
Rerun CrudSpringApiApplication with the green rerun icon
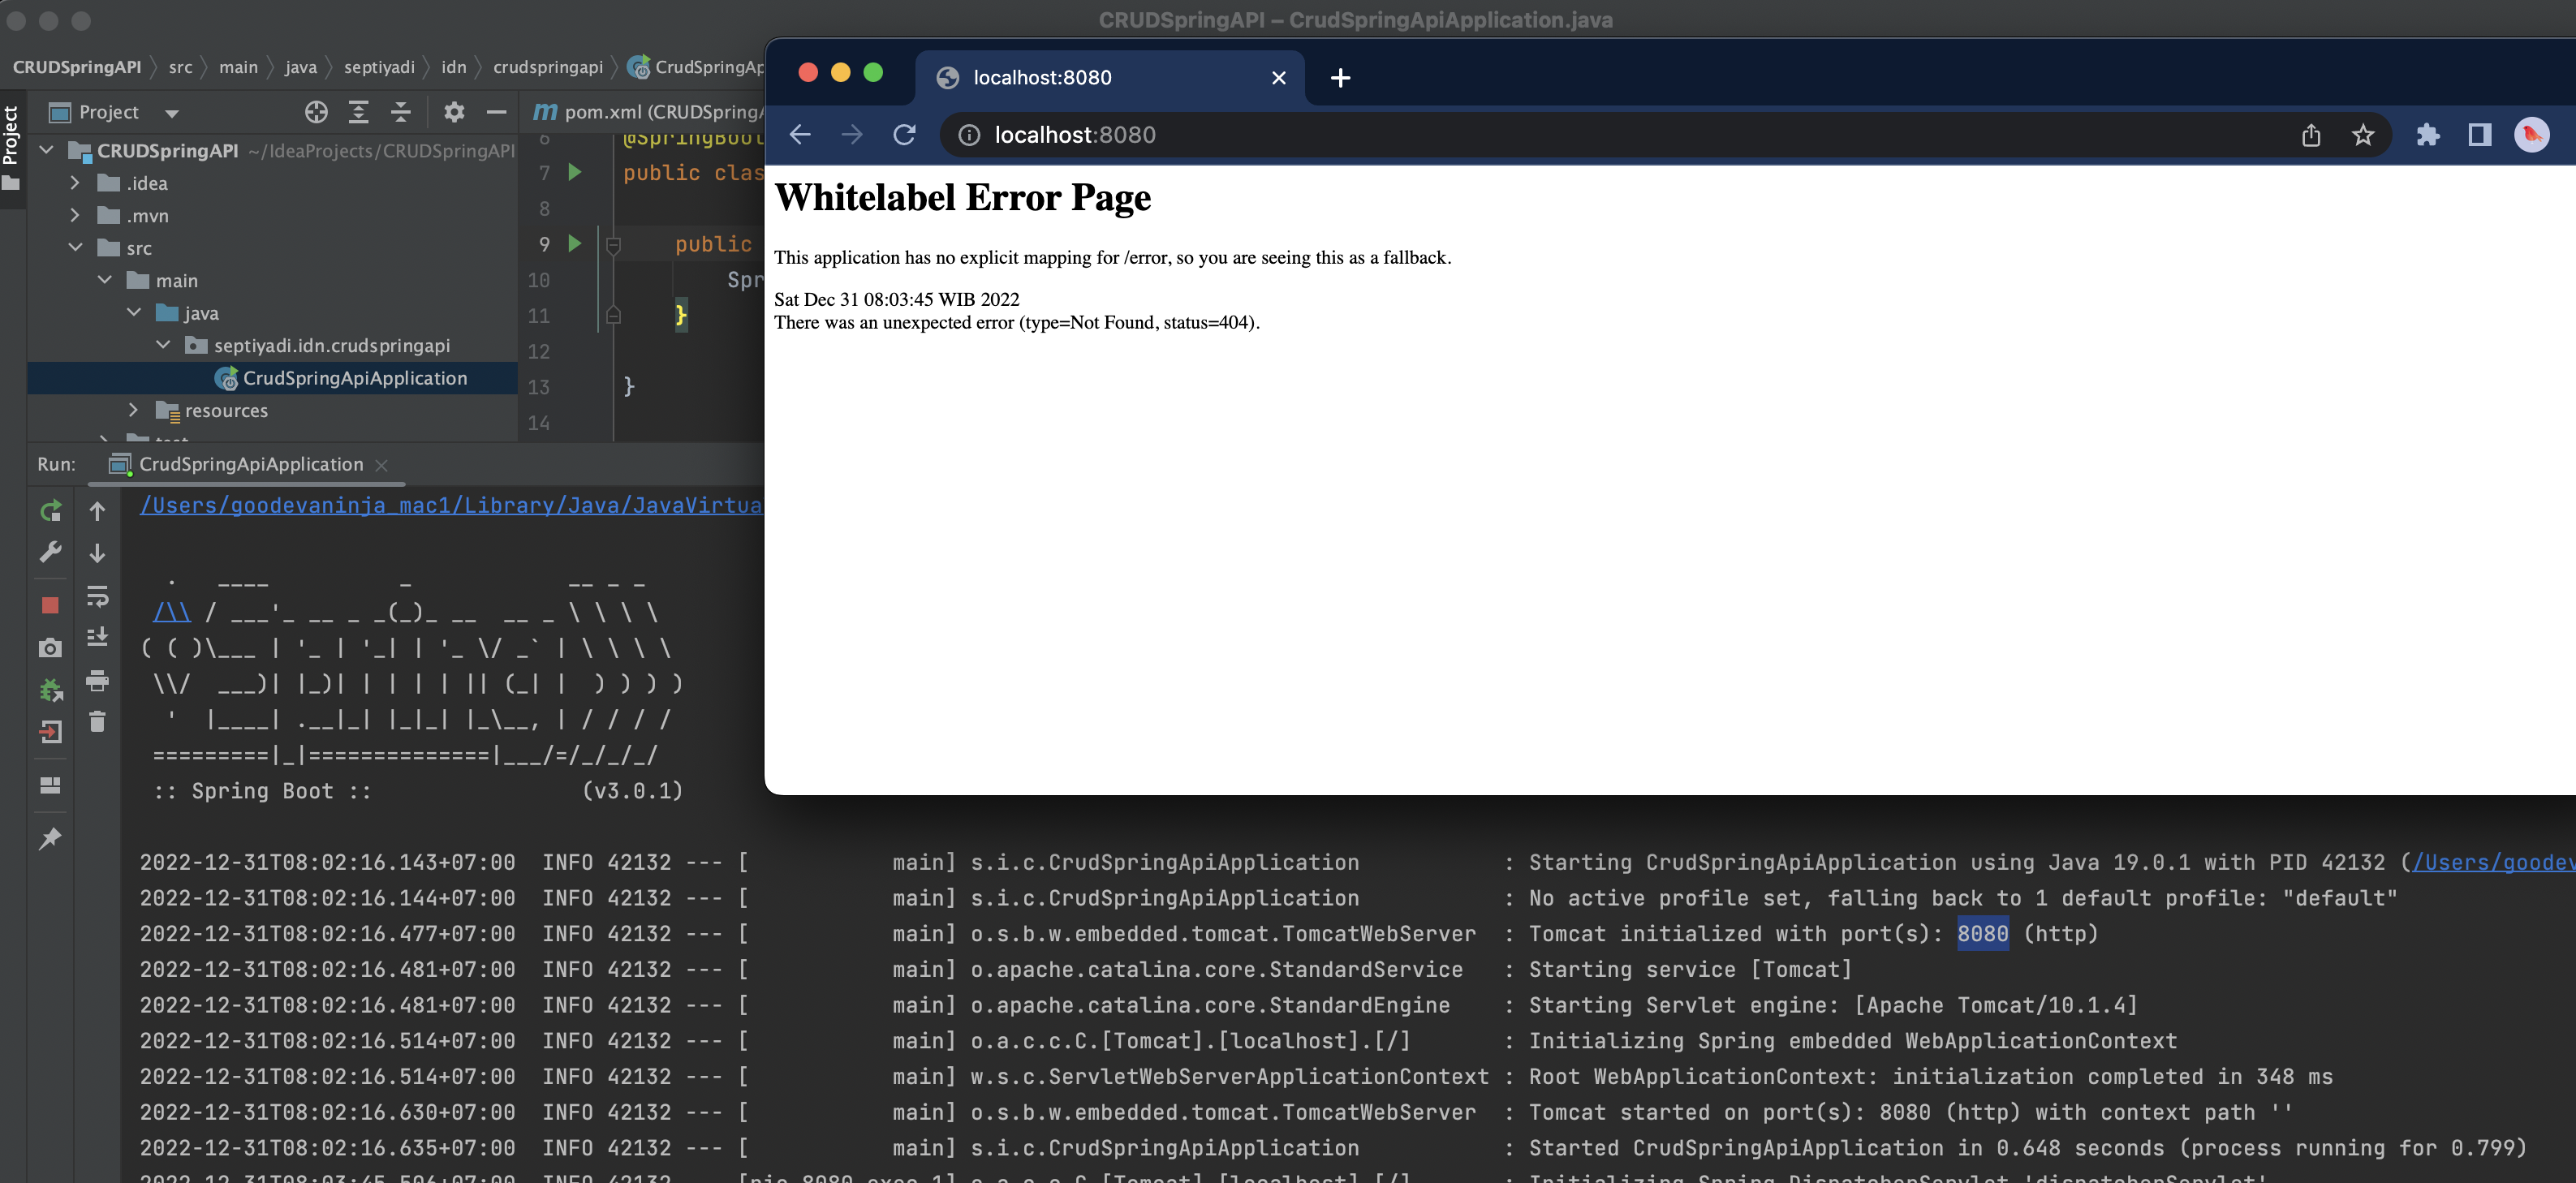(50, 511)
